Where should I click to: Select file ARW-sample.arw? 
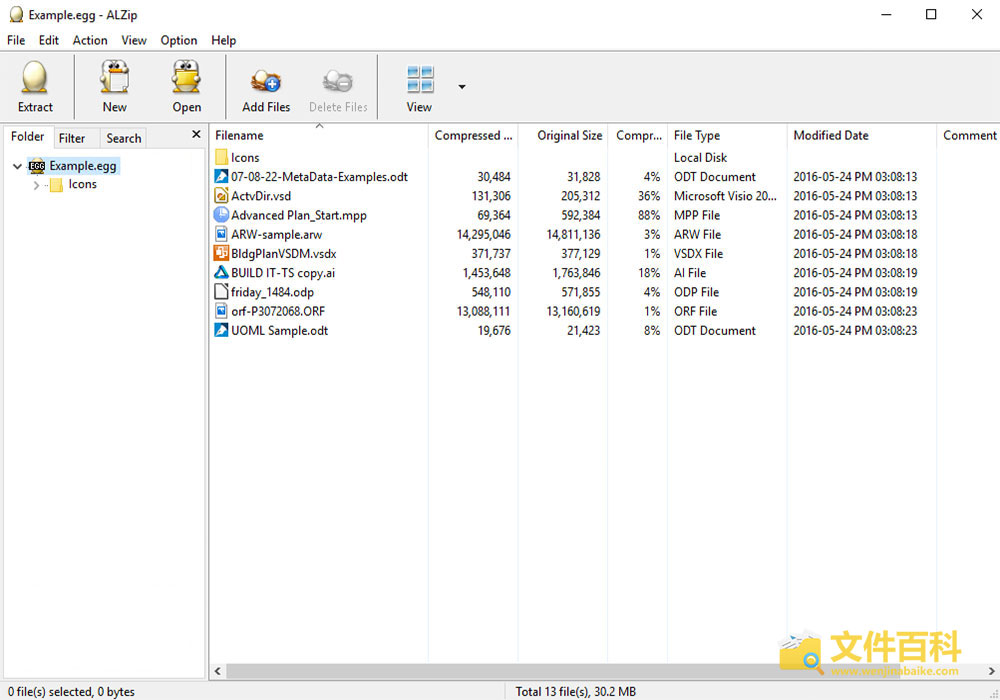pos(277,235)
